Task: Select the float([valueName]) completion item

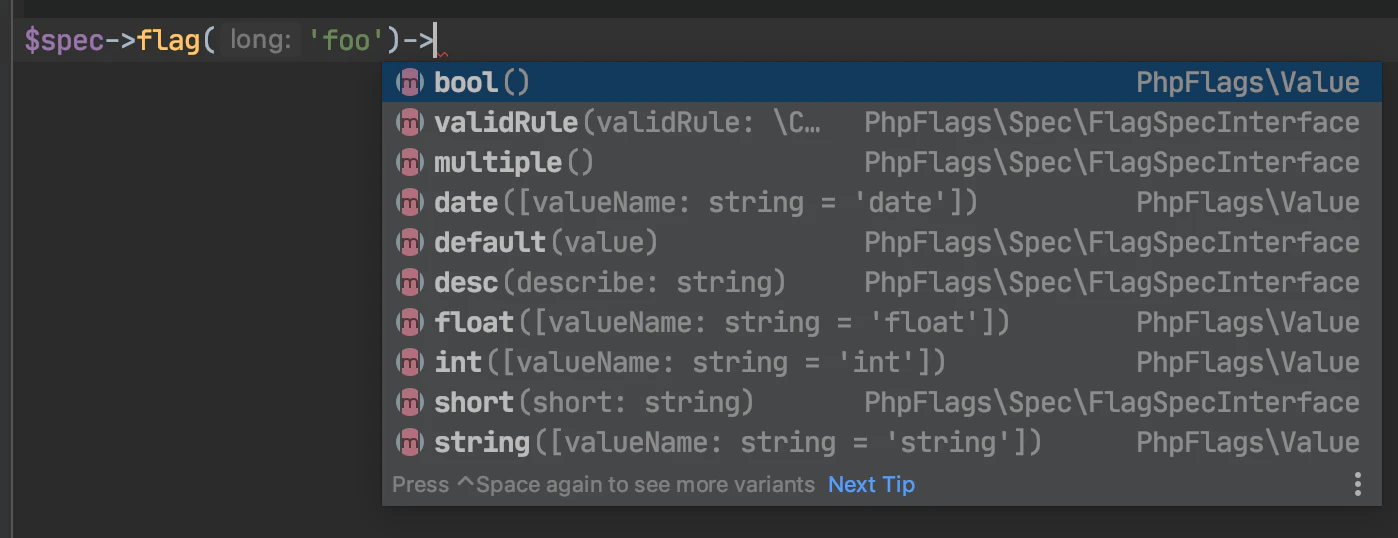Action: point(722,322)
